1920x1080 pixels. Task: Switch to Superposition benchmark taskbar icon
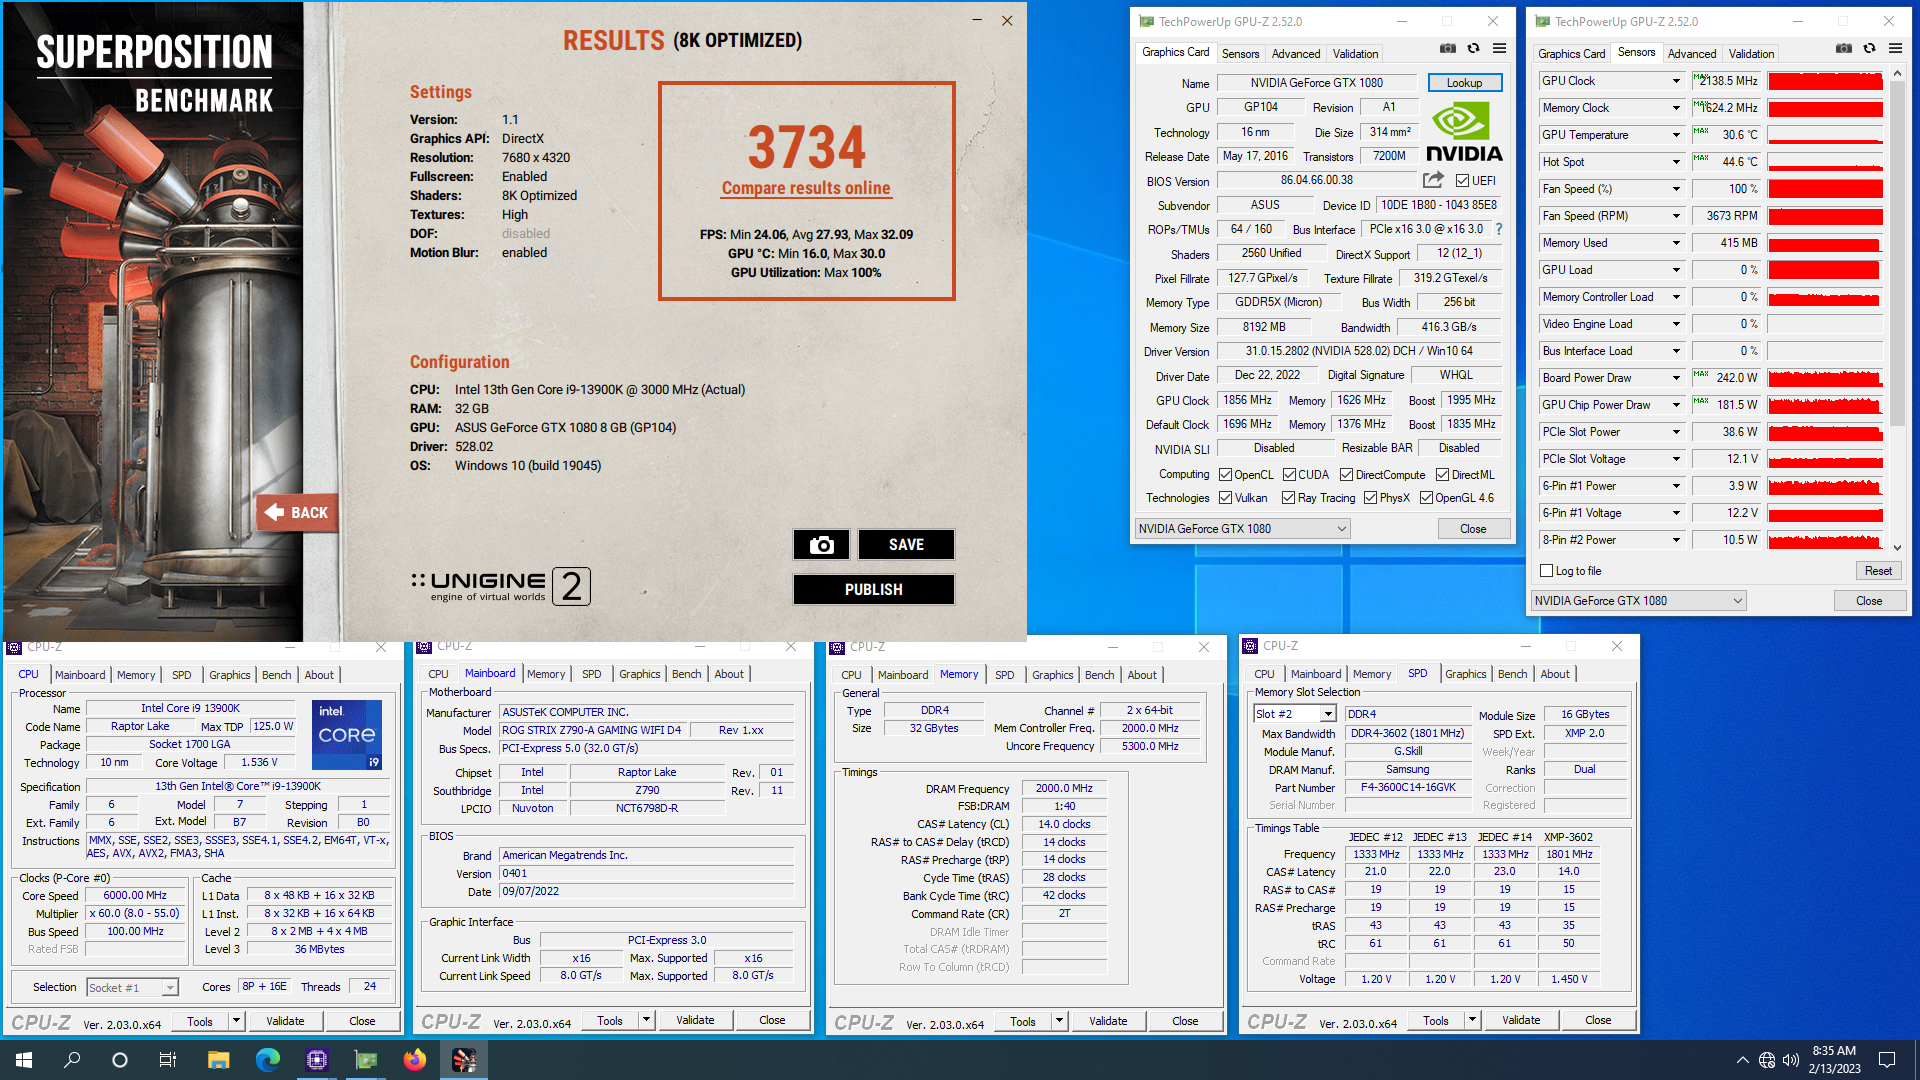(463, 1060)
